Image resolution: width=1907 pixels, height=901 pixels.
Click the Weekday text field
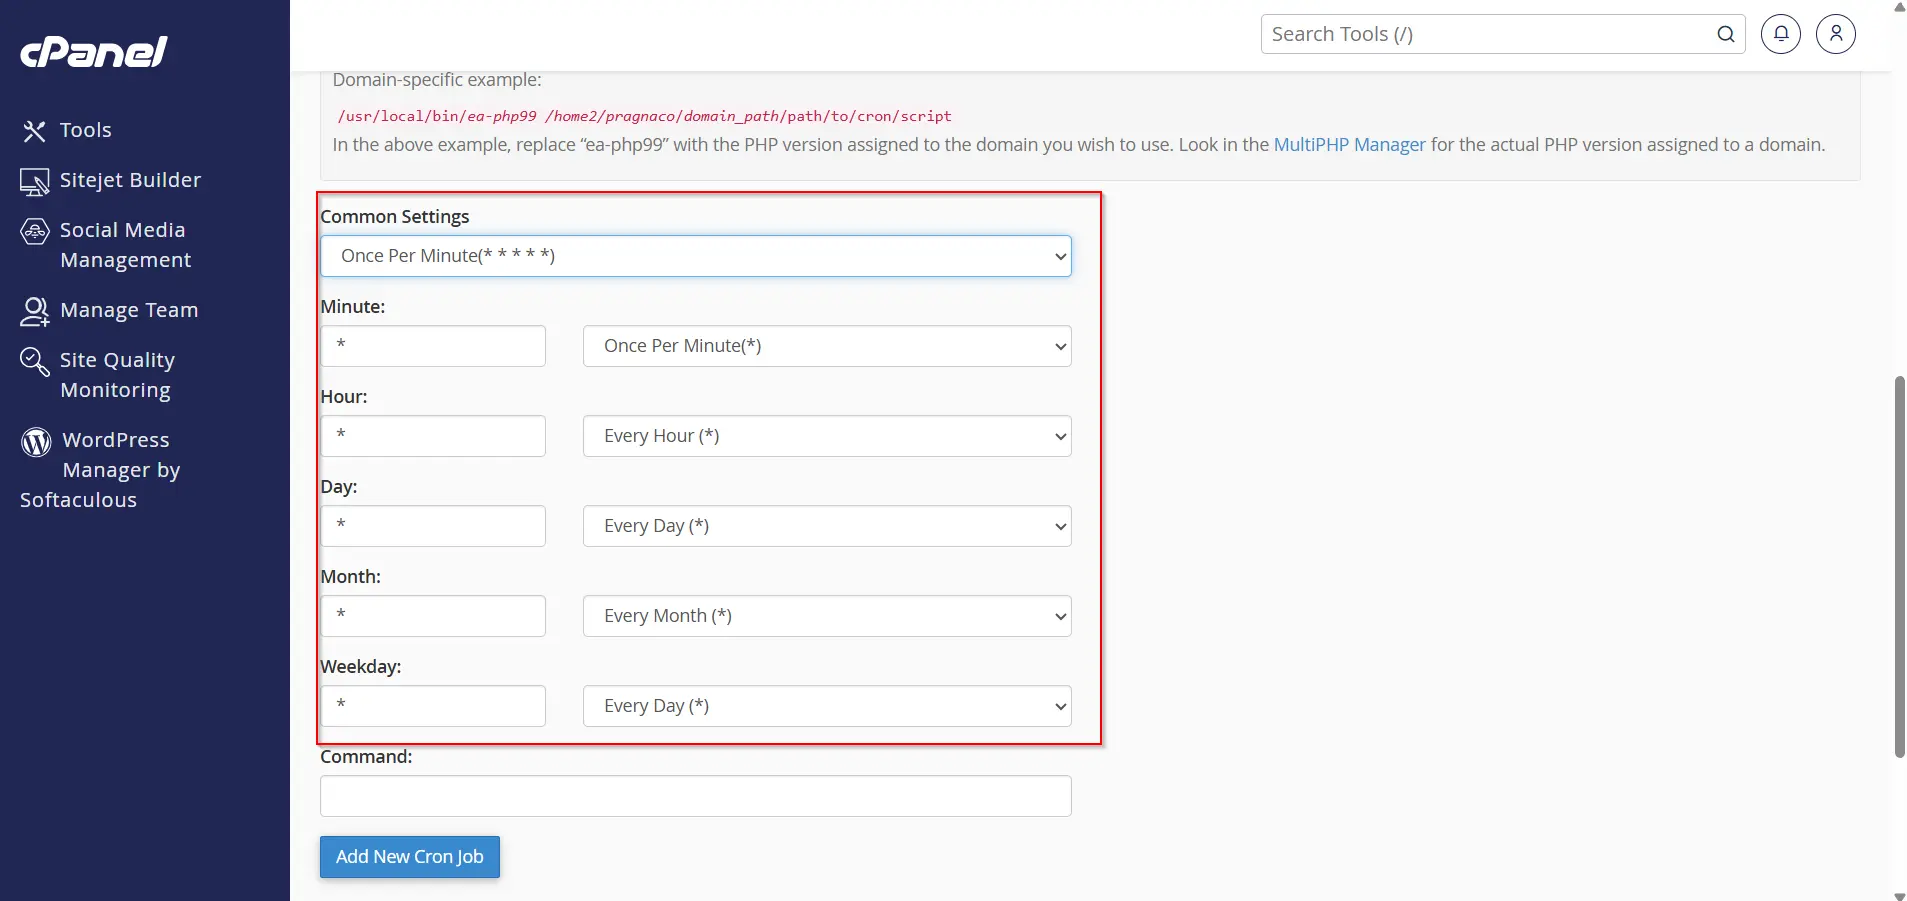[x=433, y=706]
